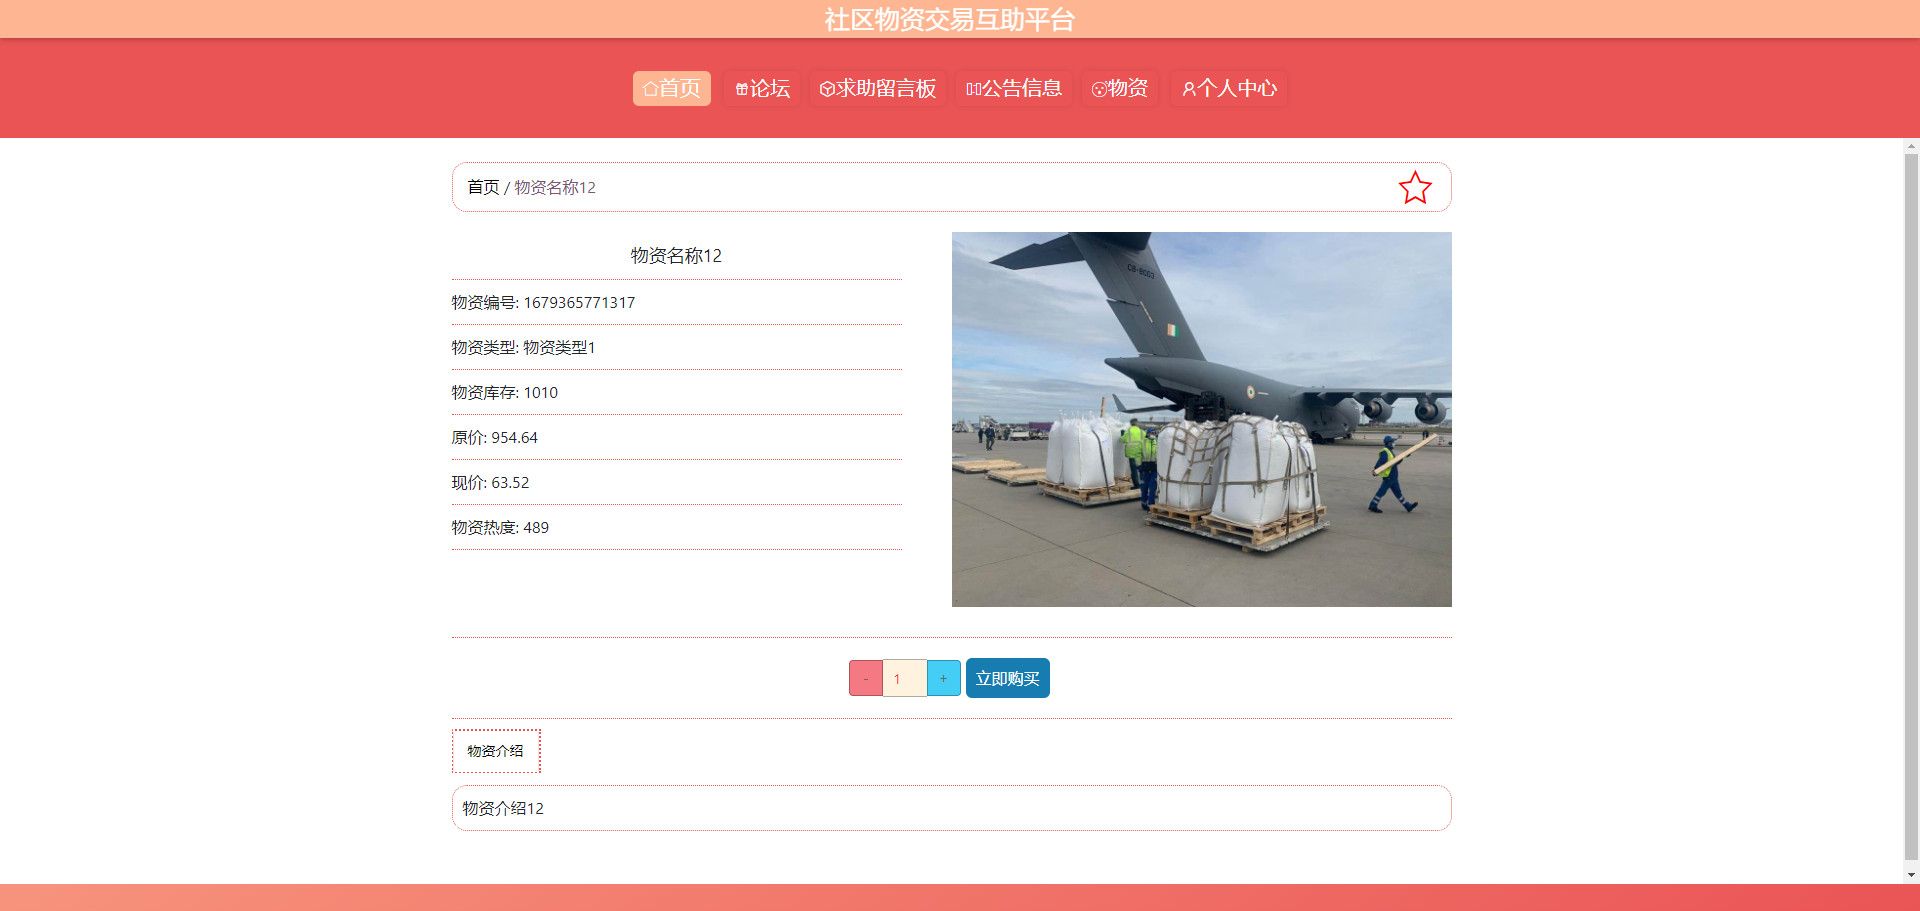Click the 物资名称12 product title
Image resolution: width=1920 pixels, height=911 pixels.
coord(676,256)
